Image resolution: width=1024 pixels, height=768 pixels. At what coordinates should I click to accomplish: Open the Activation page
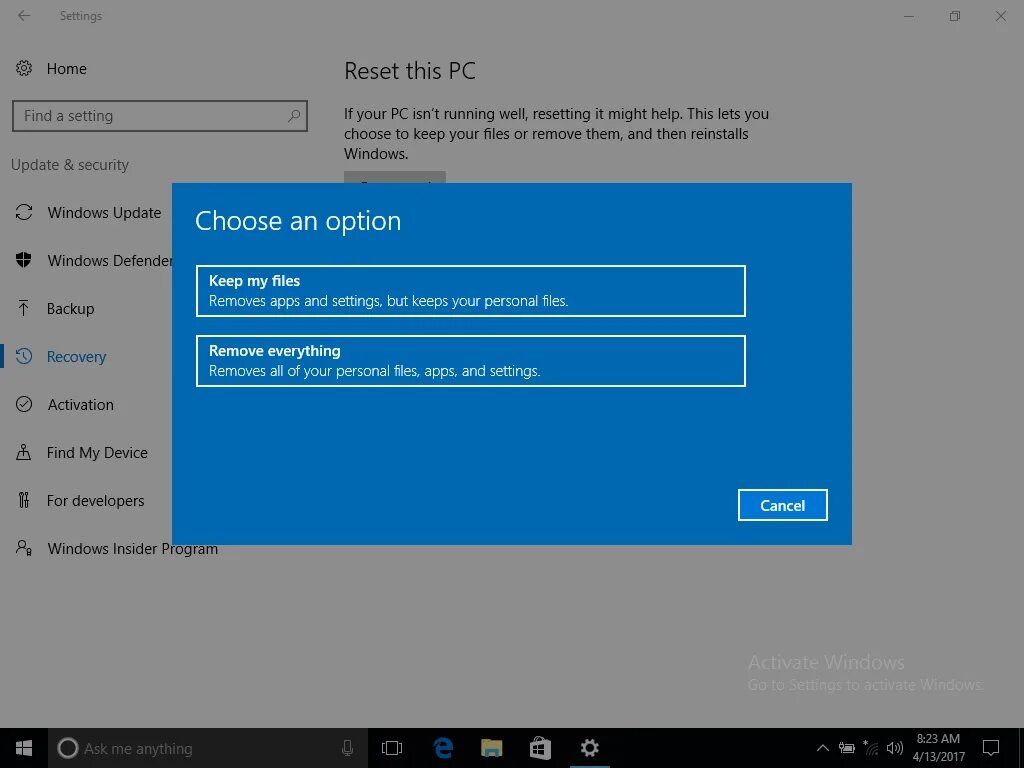(x=80, y=404)
